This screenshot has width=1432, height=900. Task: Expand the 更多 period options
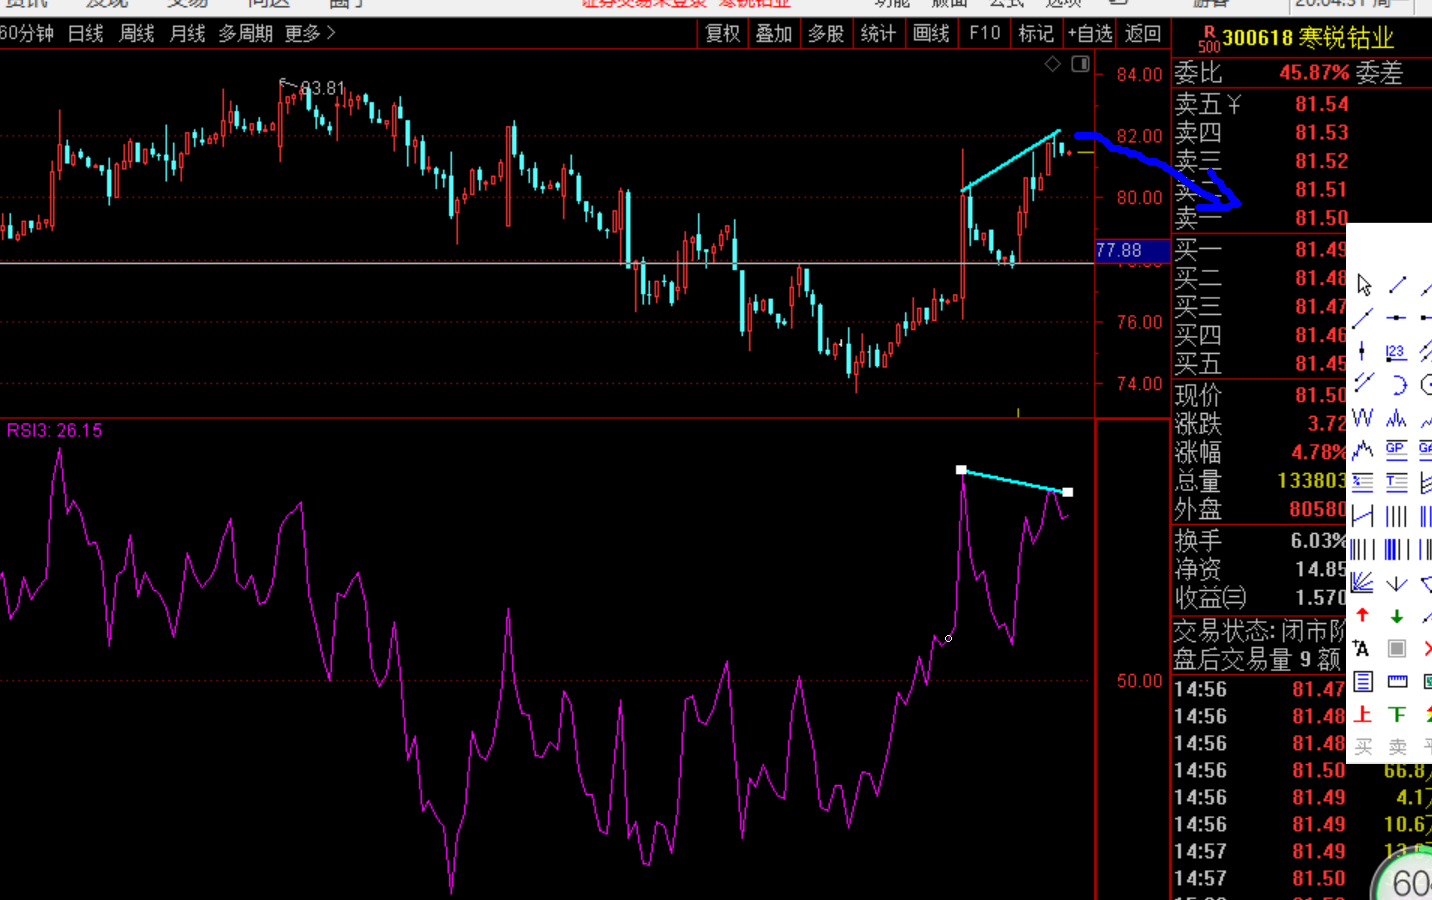click(x=309, y=34)
